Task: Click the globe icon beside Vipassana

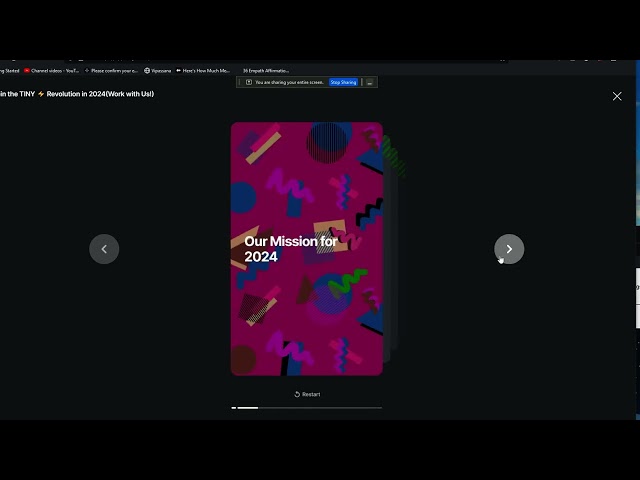Action: point(147,71)
